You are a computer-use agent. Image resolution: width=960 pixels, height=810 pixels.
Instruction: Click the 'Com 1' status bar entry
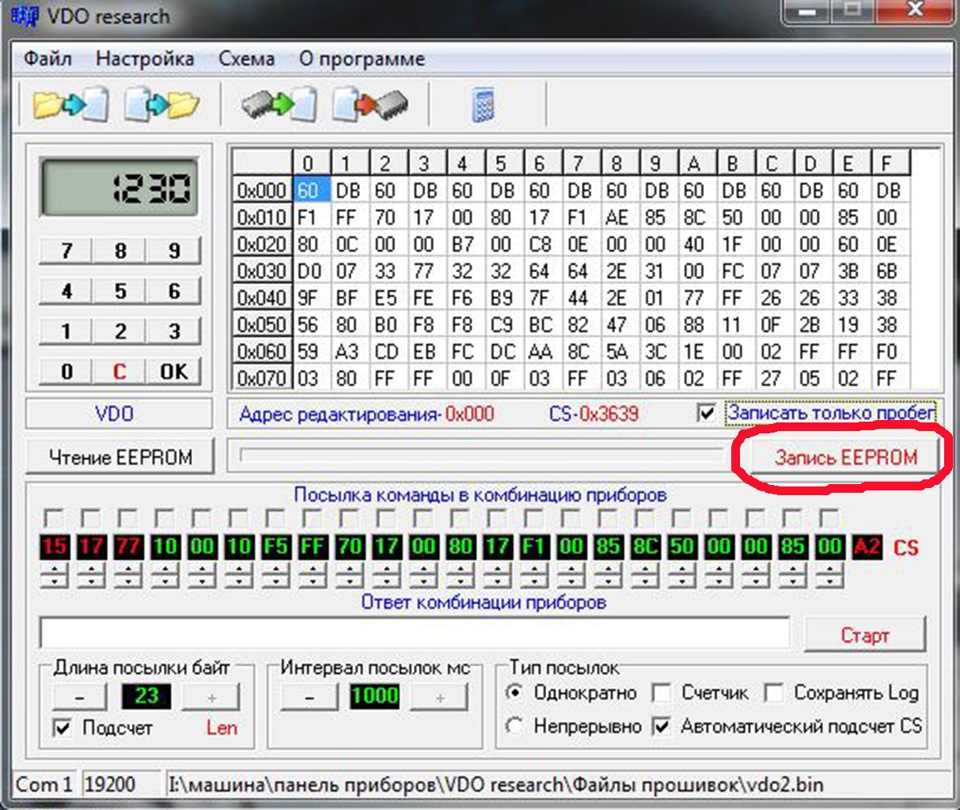44,784
